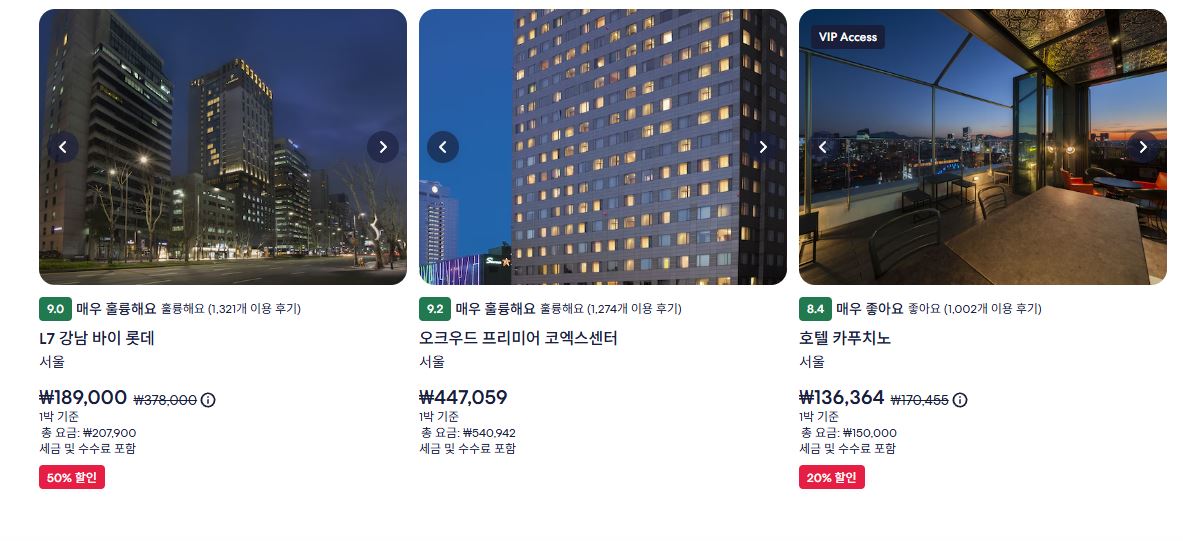Click the VIP Access badge

point(848,37)
